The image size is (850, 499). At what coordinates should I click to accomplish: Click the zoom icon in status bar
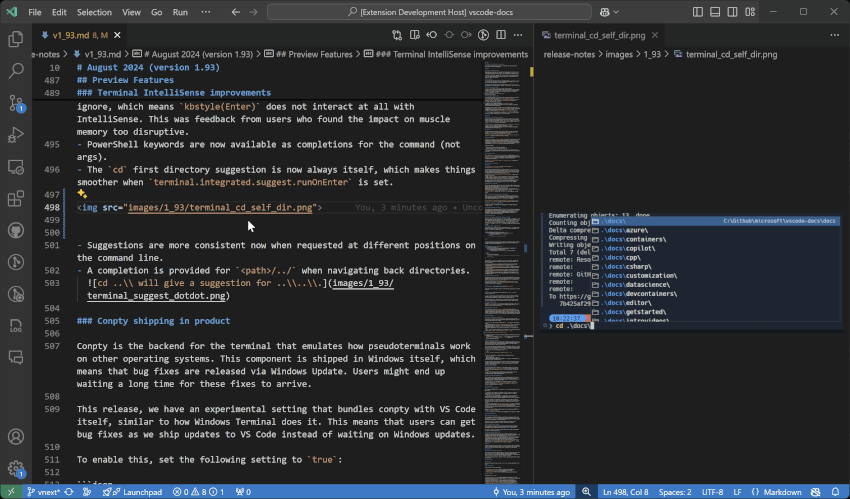tap(587, 492)
